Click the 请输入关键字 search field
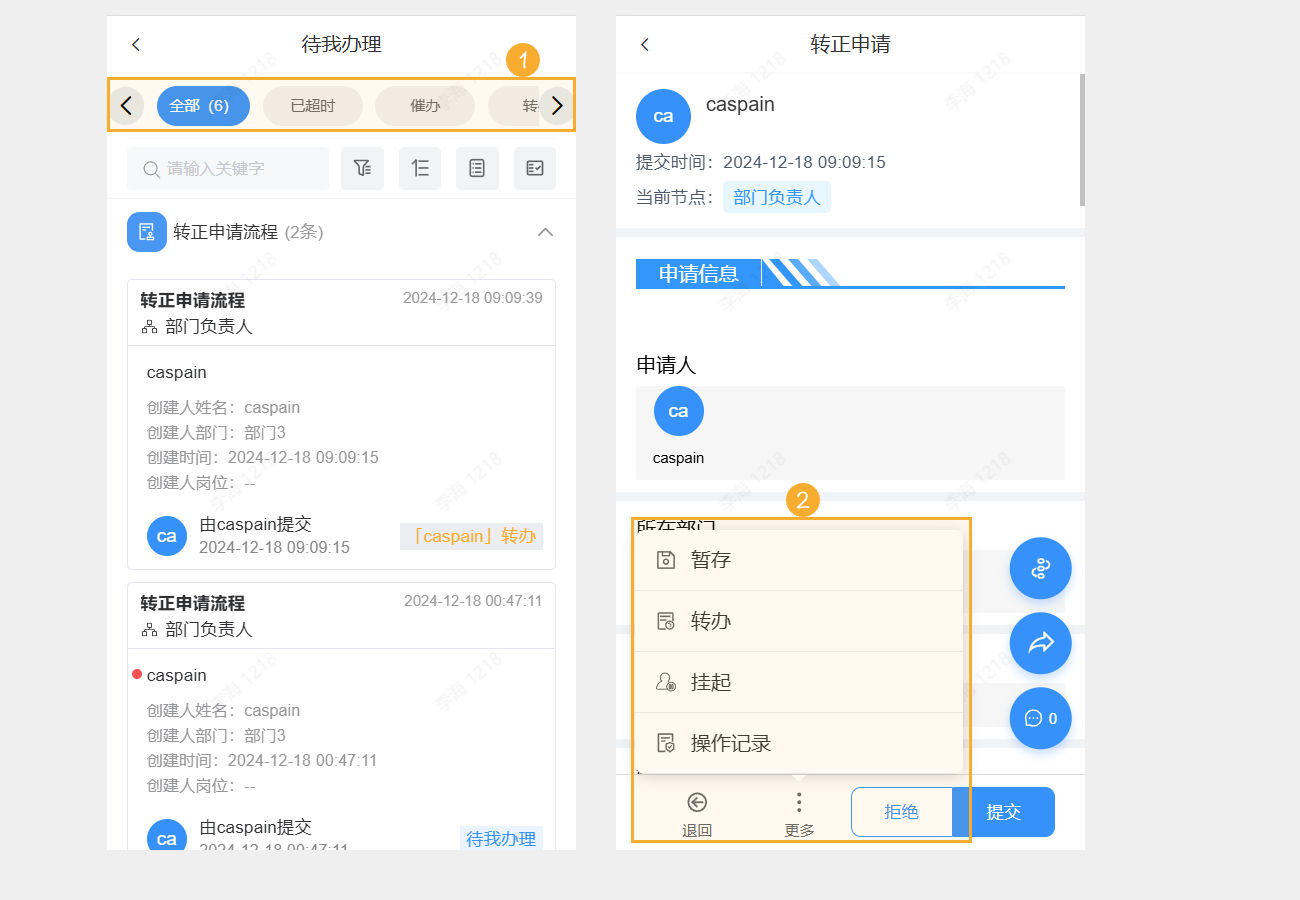The image size is (1300, 900). click(x=228, y=168)
